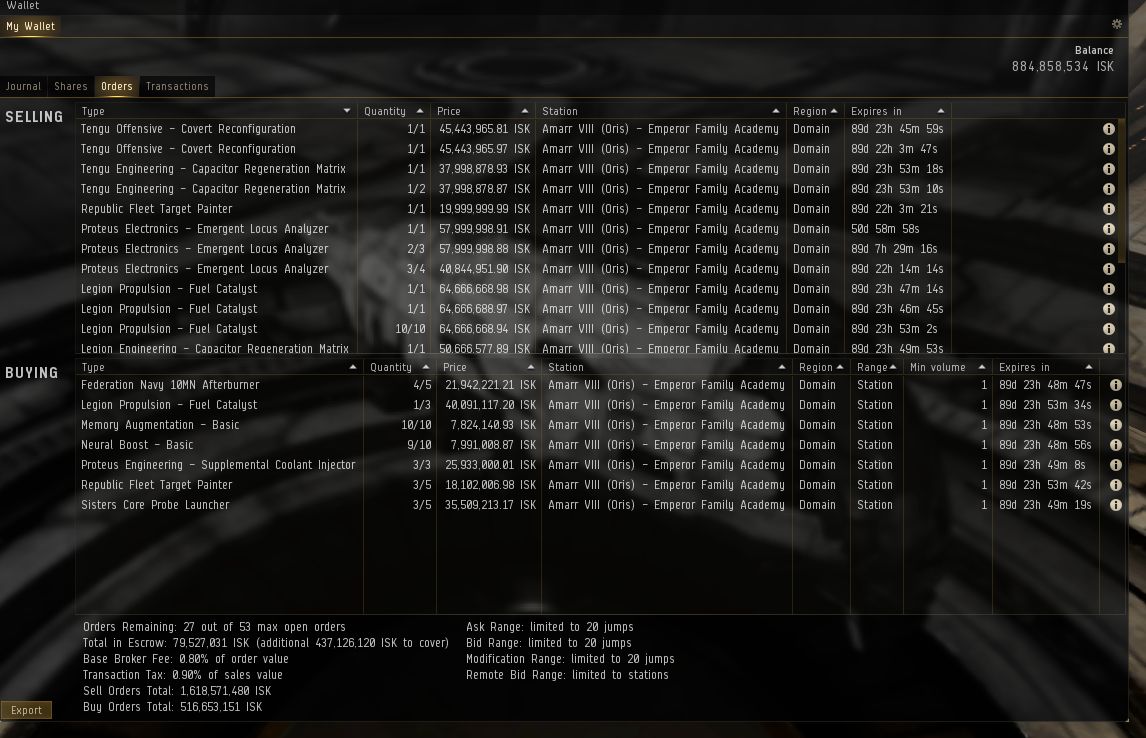Sort selling orders by Type column arrow

[x=347, y=111]
